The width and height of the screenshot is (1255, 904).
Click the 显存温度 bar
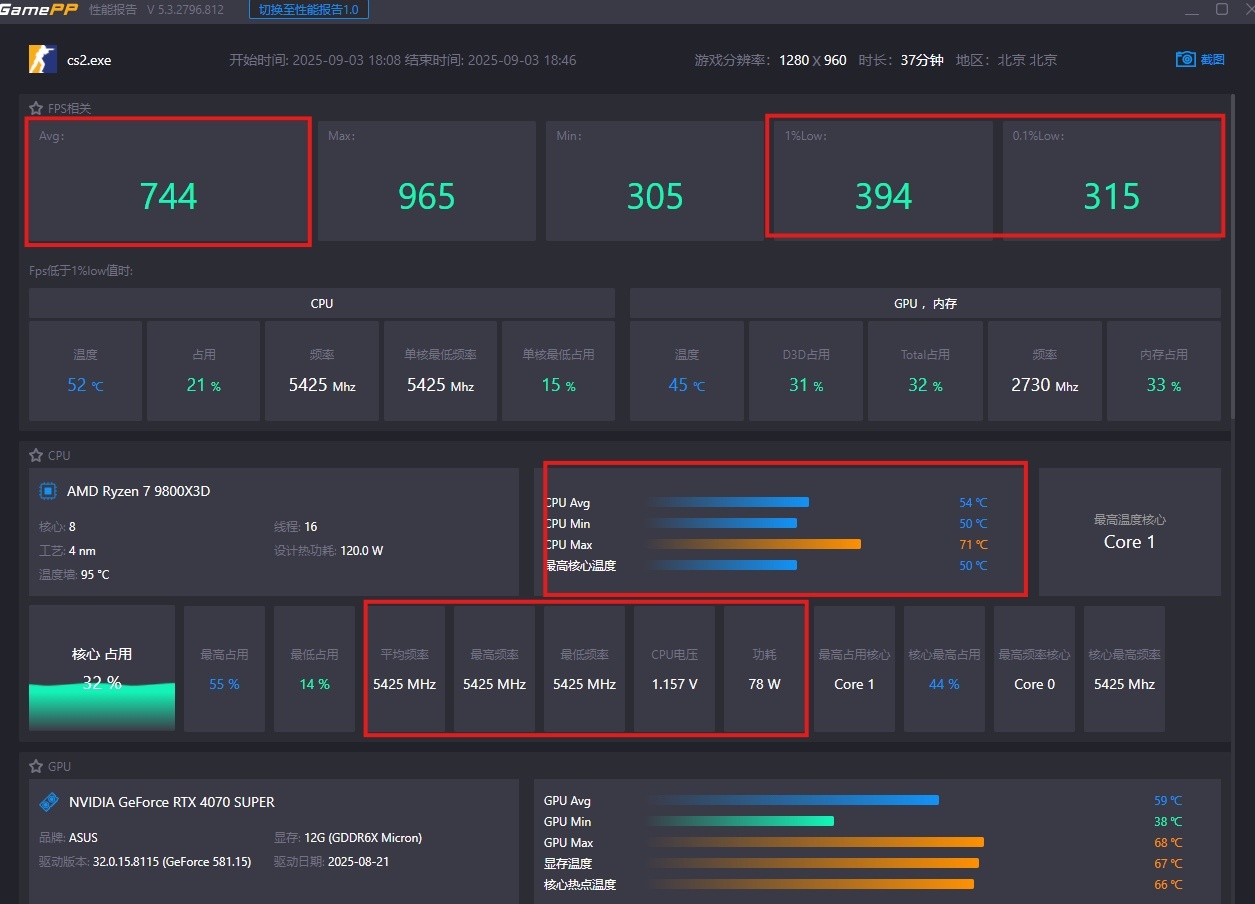pos(813,863)
